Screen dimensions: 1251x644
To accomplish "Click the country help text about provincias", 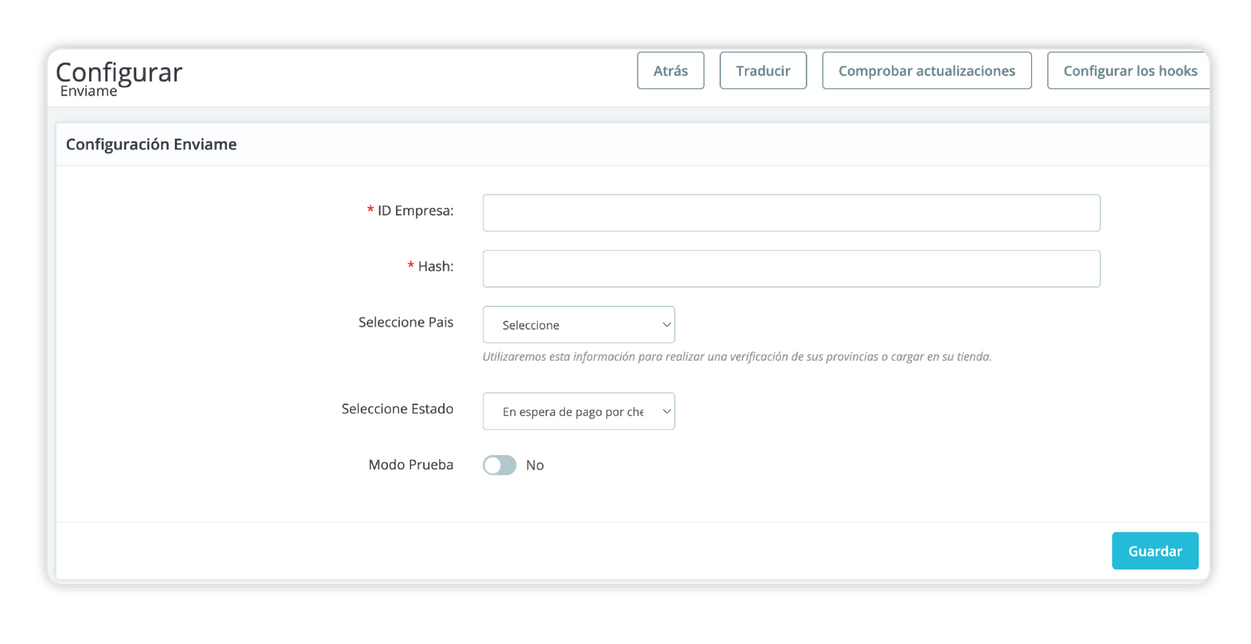I will [x=736, y=357].
